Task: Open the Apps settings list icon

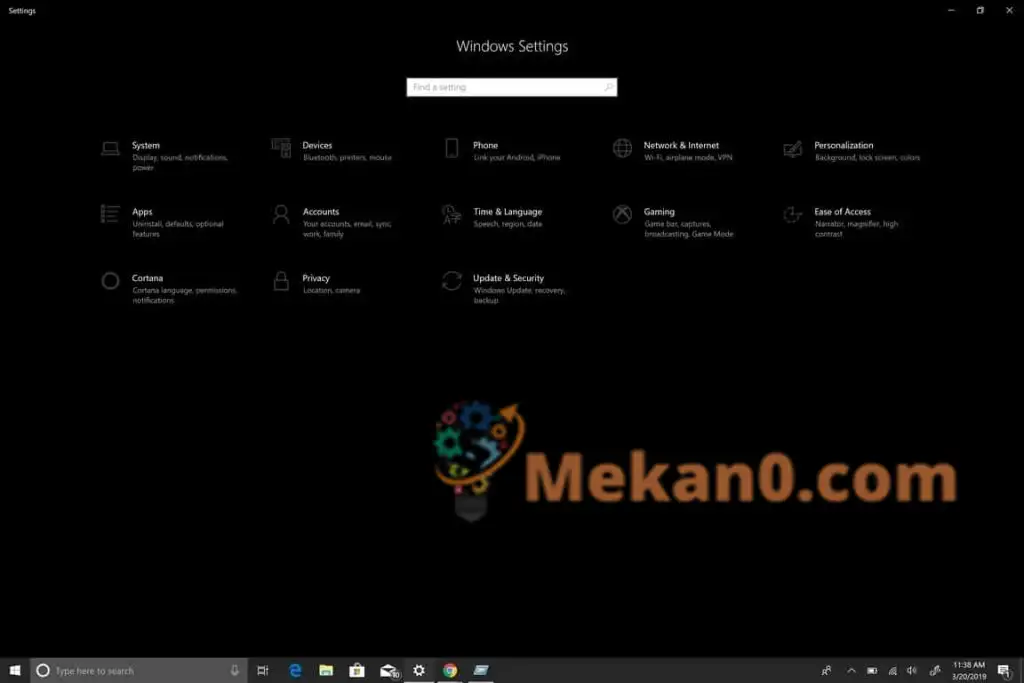Action: (110, 214)
